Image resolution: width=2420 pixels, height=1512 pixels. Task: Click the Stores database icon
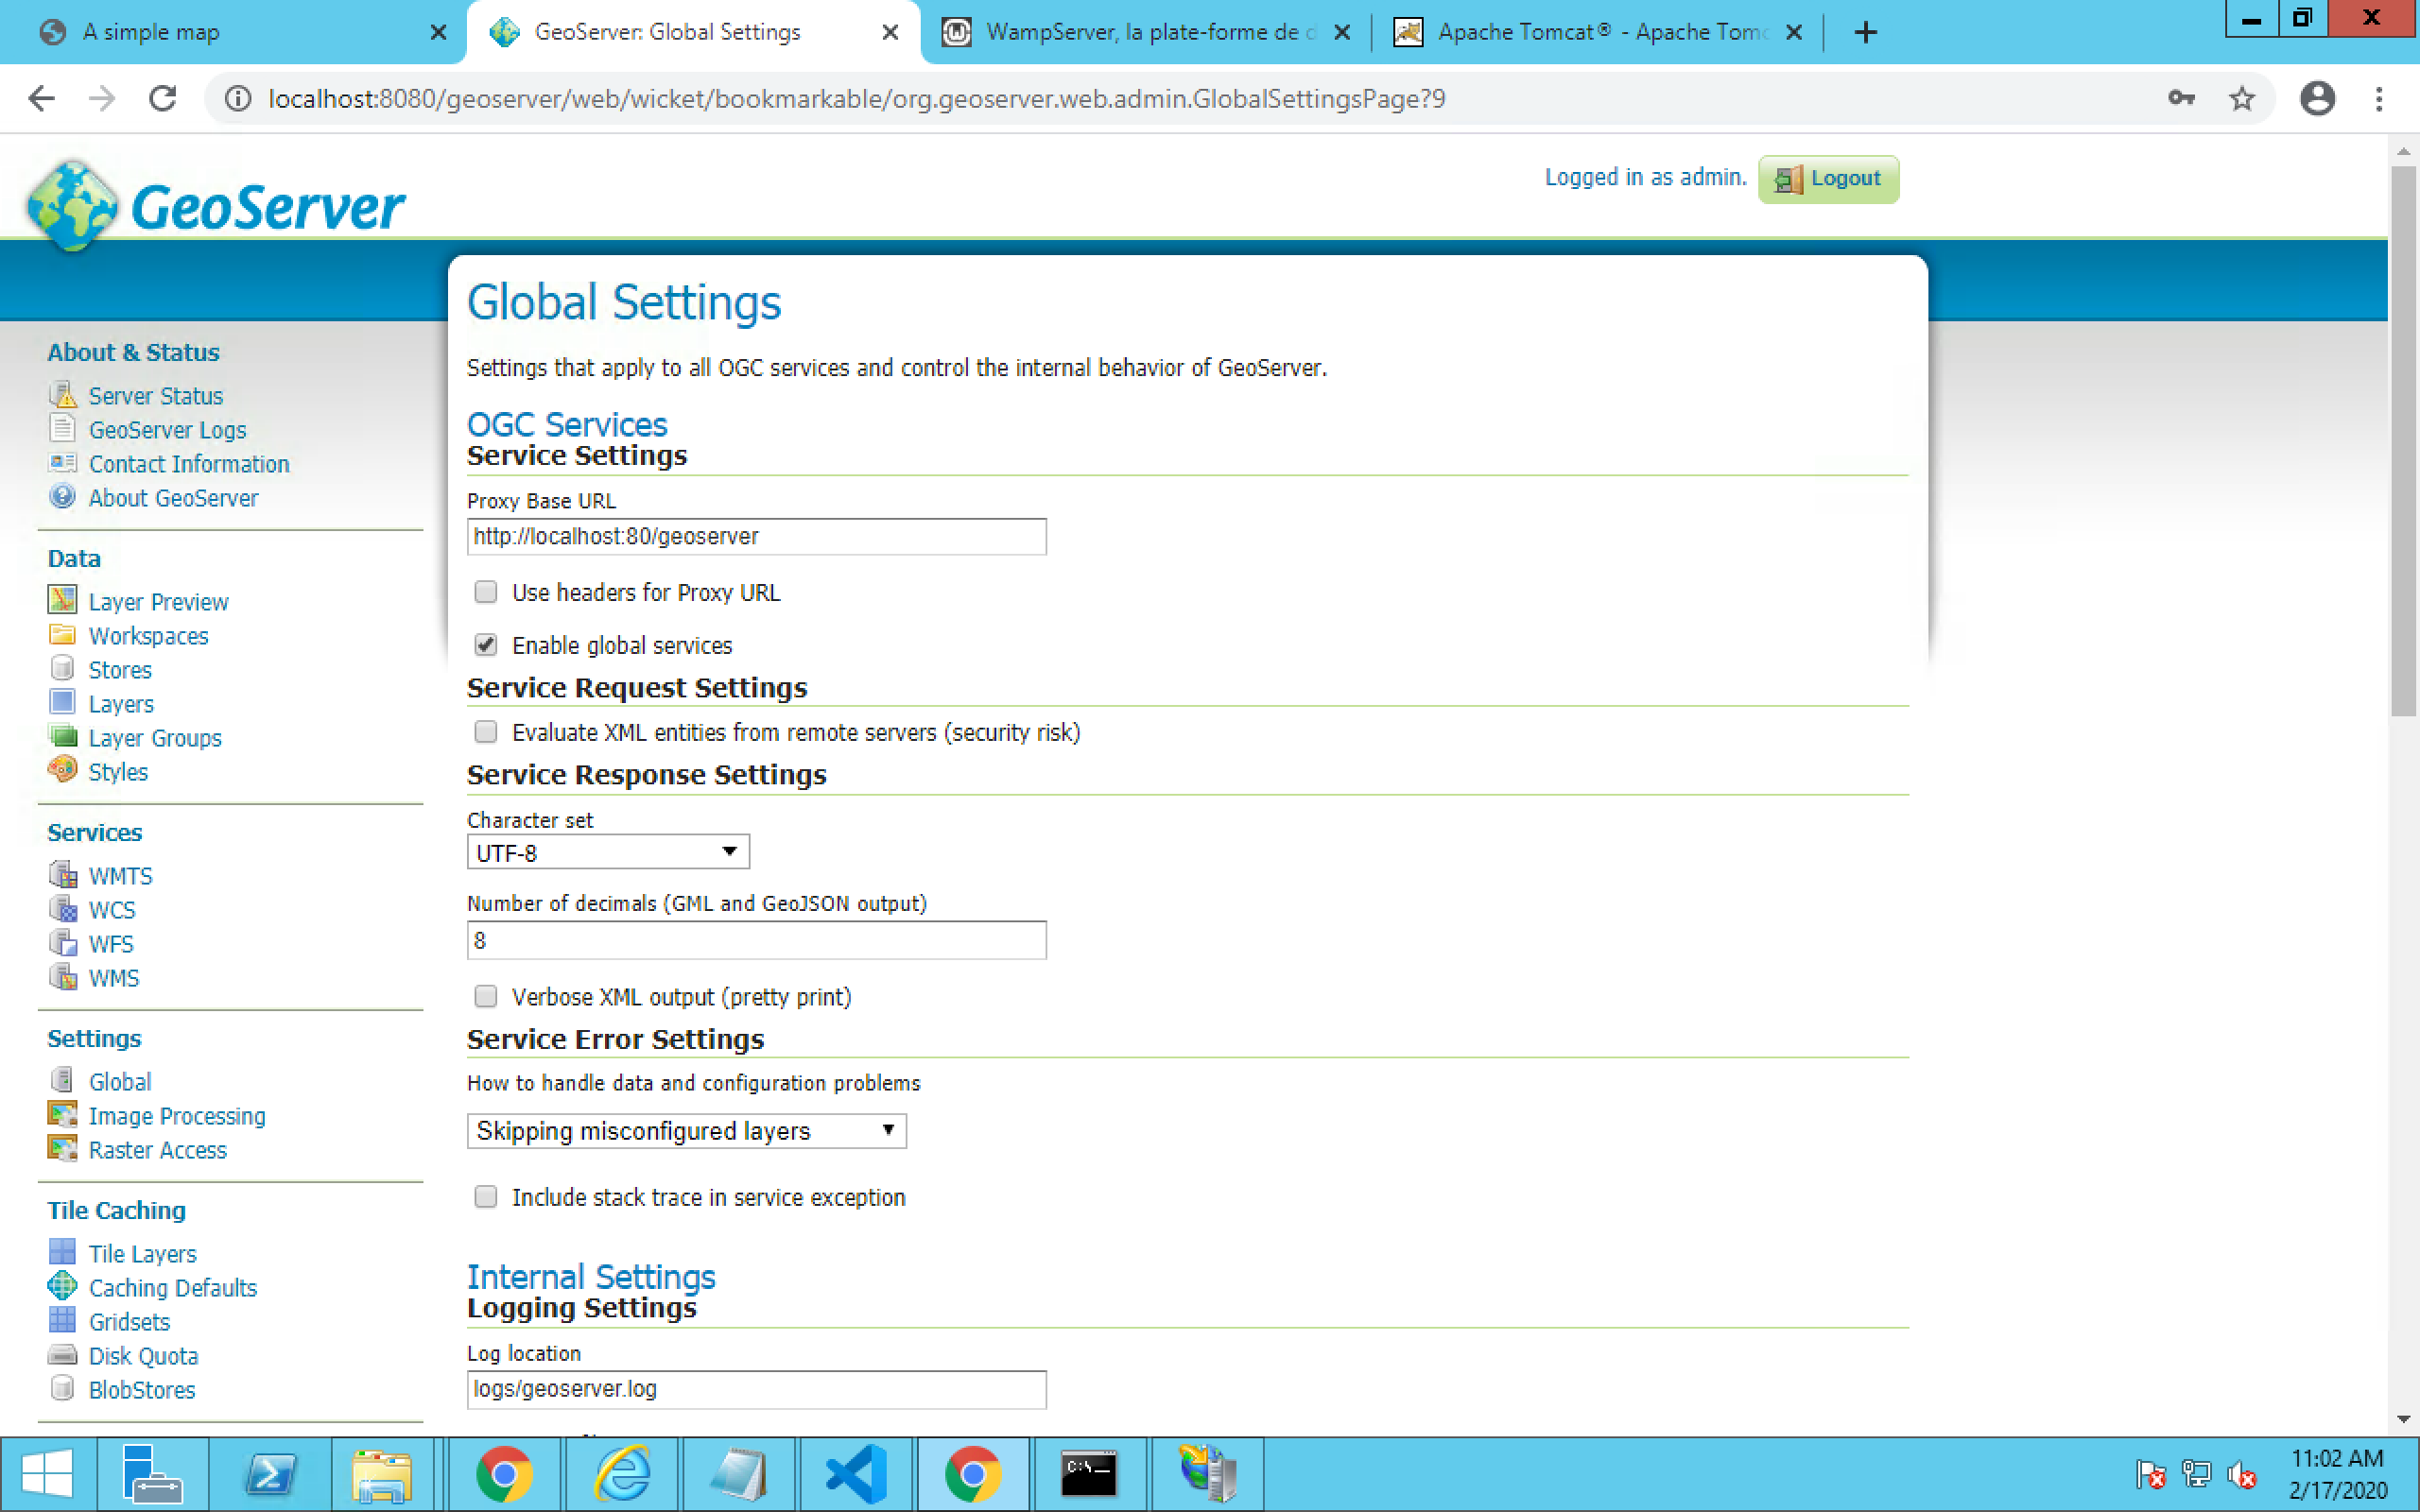click(63, 669)
